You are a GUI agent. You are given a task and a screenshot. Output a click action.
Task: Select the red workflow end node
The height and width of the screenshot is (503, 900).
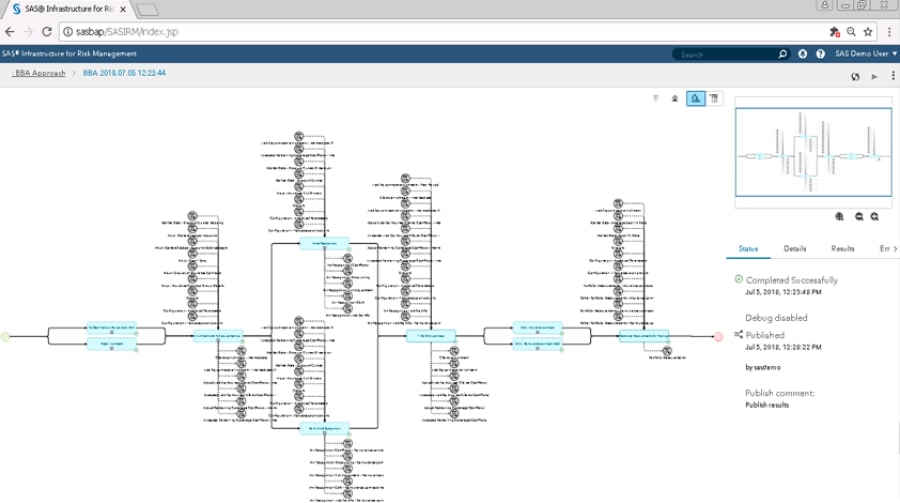(718, 336)
